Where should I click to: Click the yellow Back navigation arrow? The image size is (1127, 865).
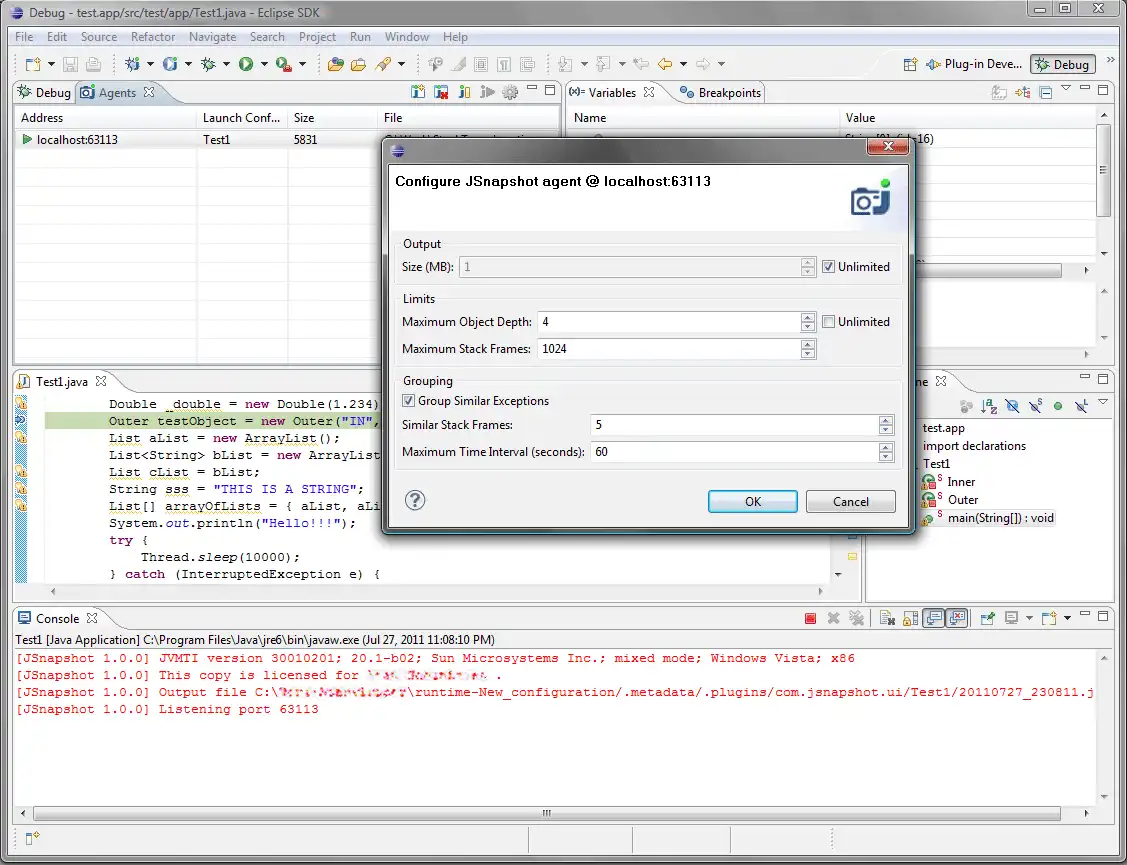coord(665,64)
